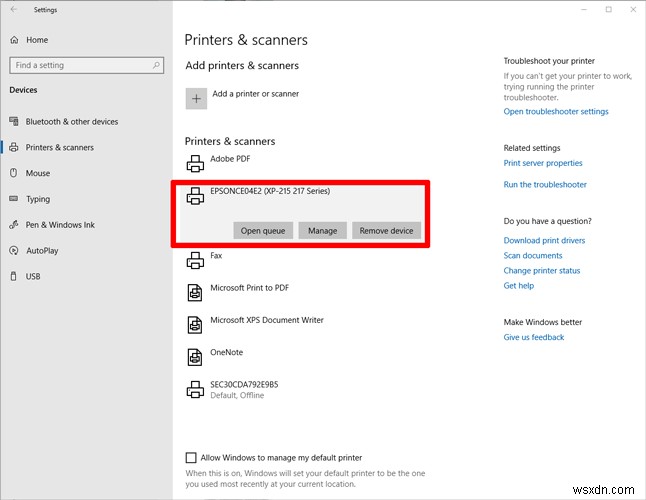
Task: Click the search magnifier icon
Action: click(x=156, y=65)
